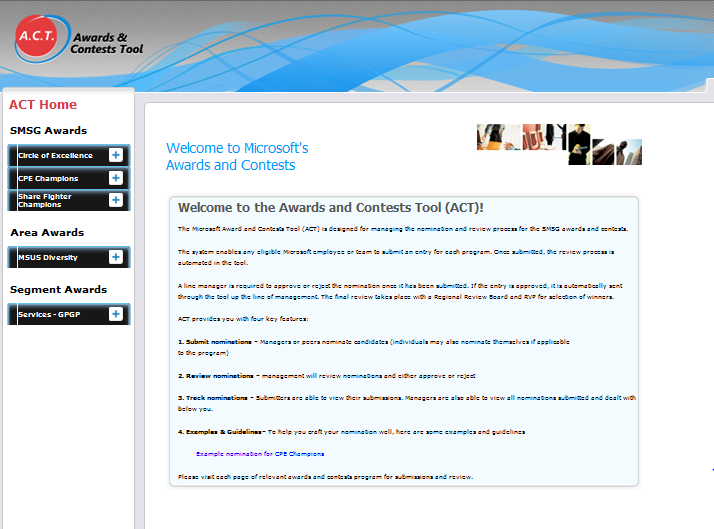The width and height of the screenshot is (714, 529).
Task: Click the SMSG Awards heading
Action: 48,131
